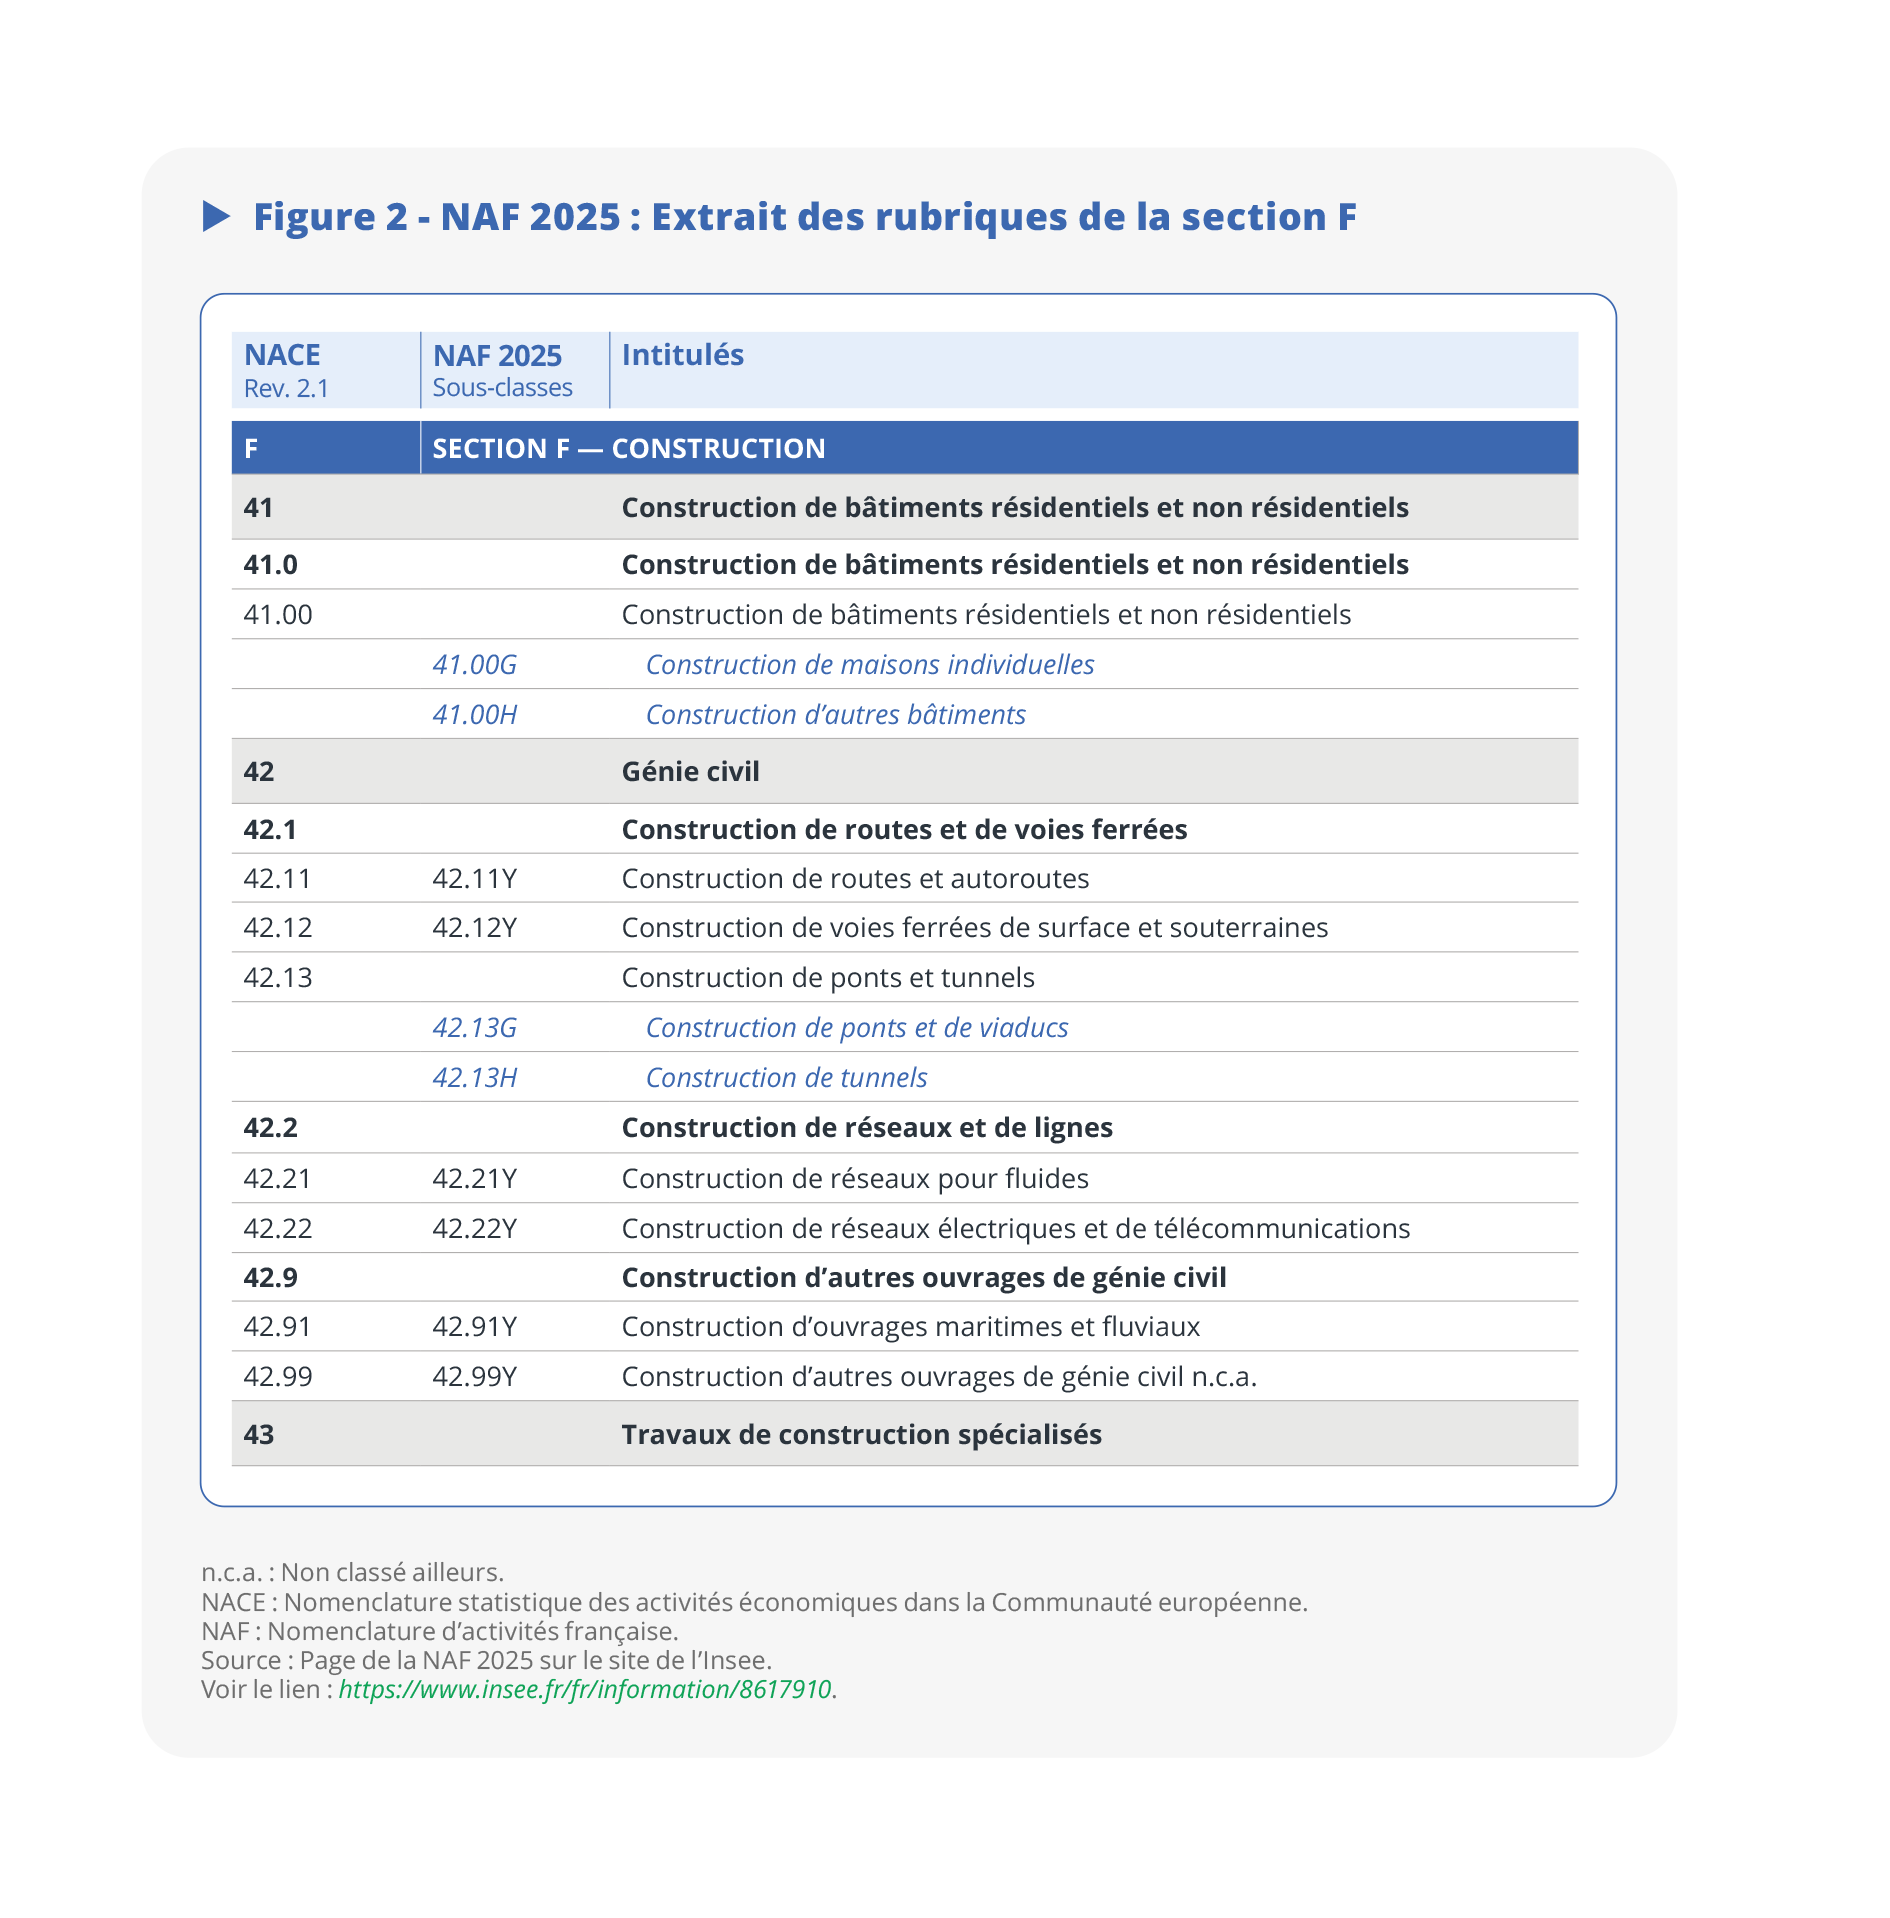Click sub-class code '42.13H'
Viewport: 1890px width, 1918px height.
point(475,1077)
